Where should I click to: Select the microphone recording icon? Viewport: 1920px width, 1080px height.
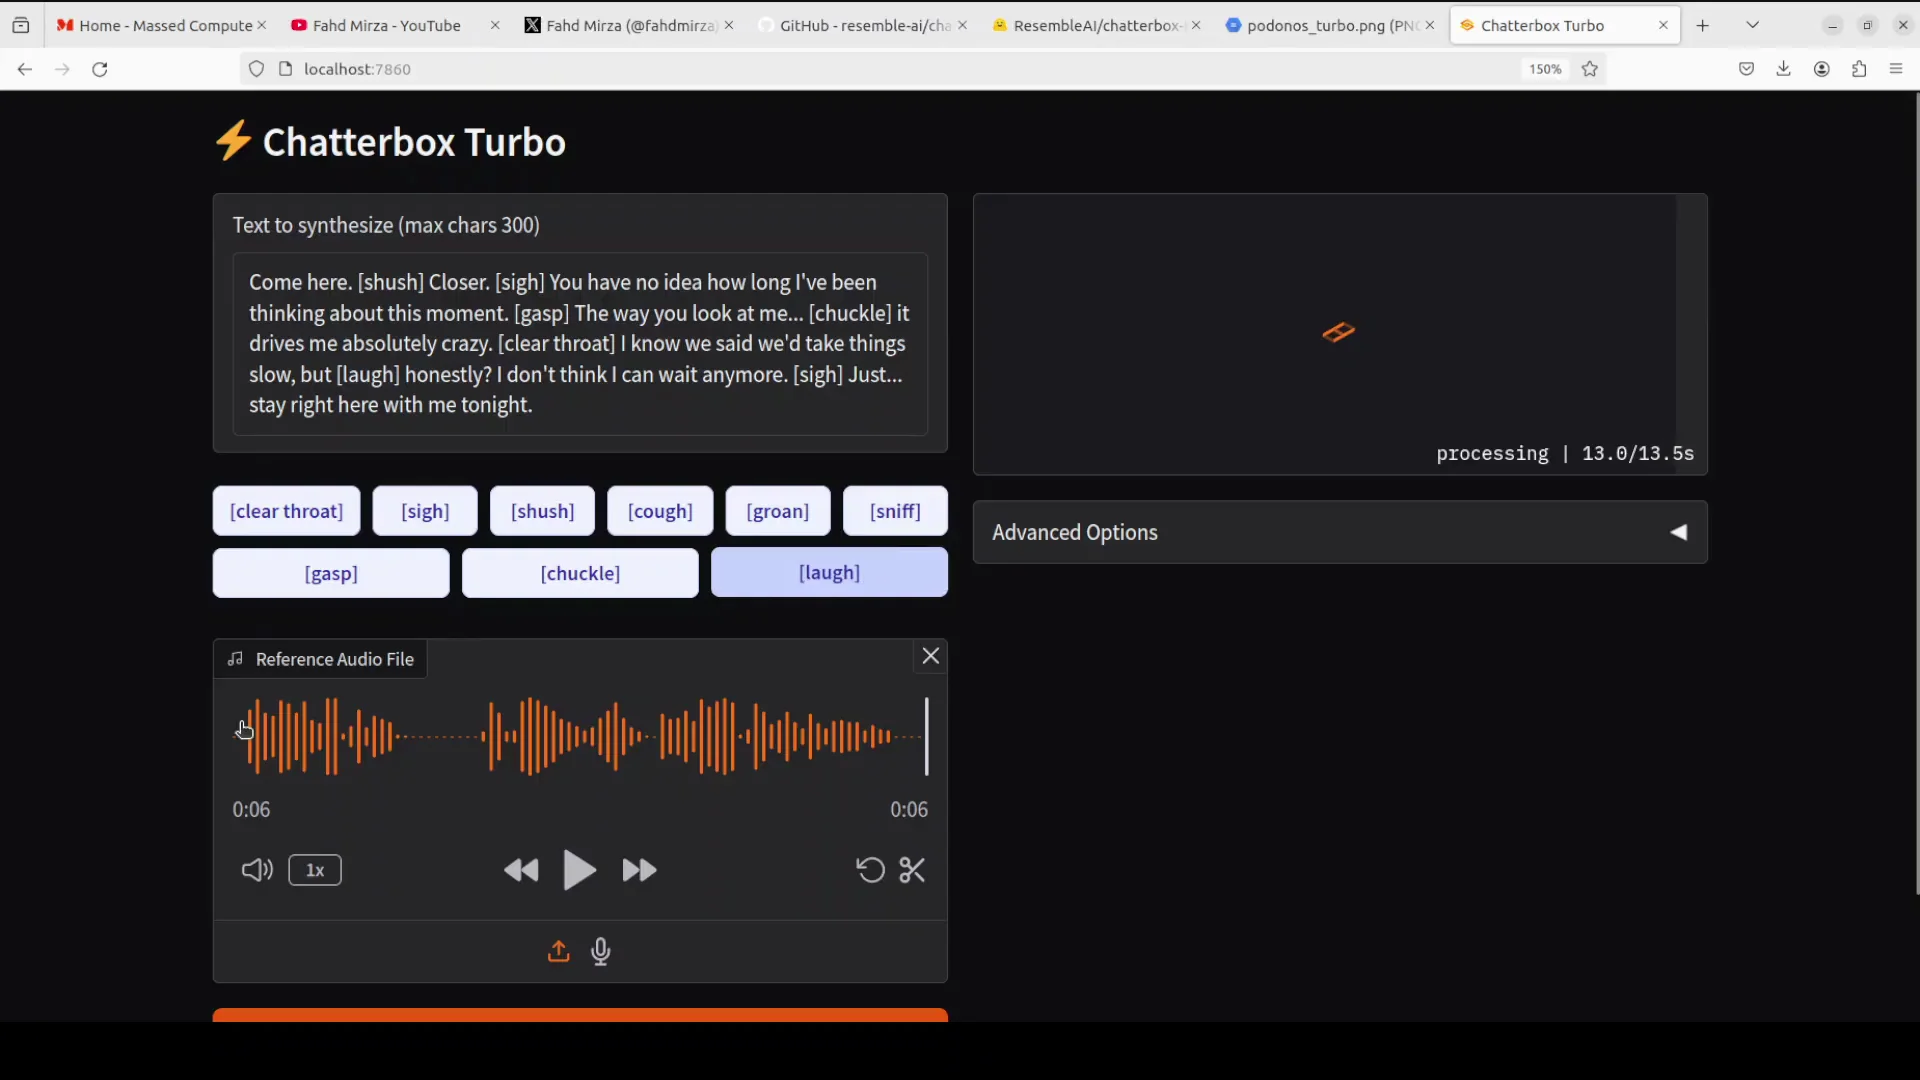point(601,951)
